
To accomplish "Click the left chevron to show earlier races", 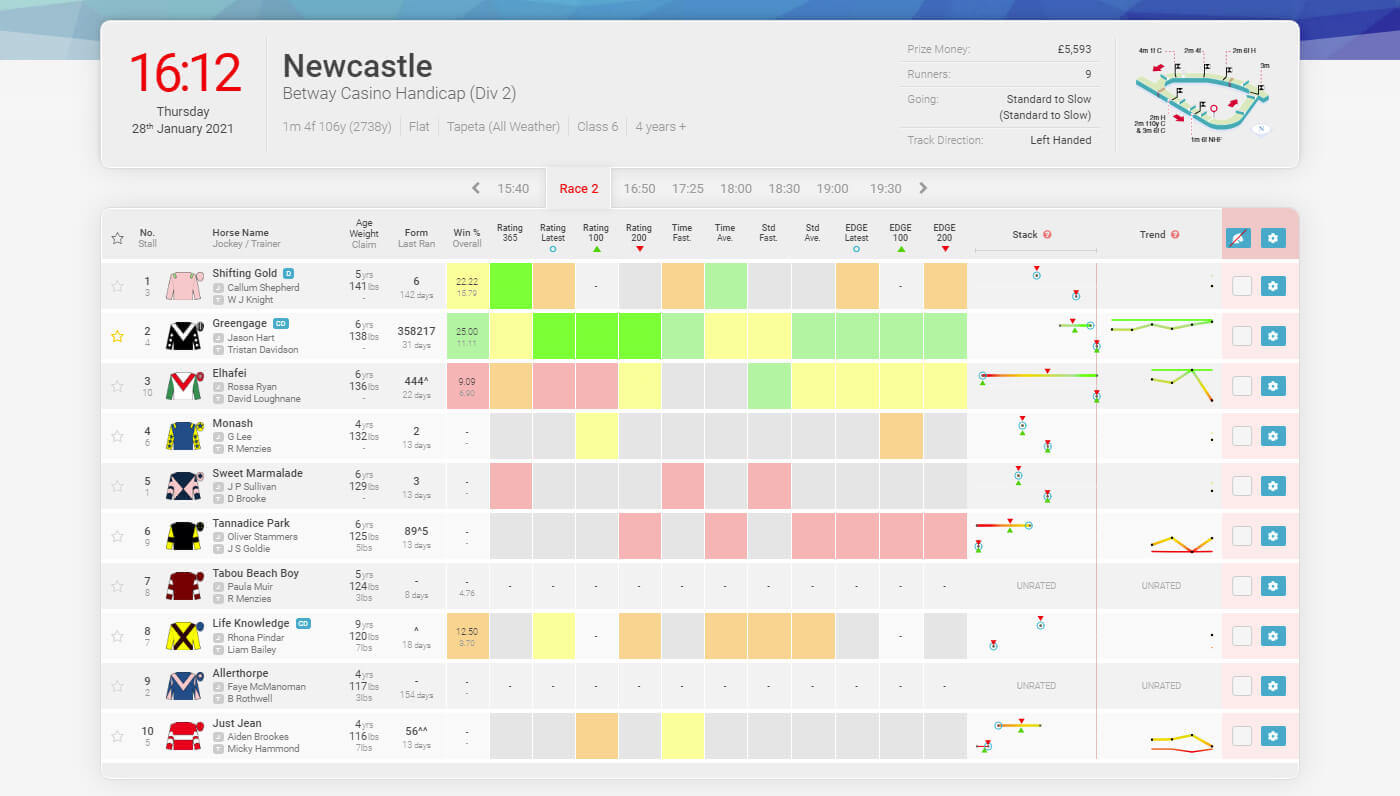I will pos(475,188).
